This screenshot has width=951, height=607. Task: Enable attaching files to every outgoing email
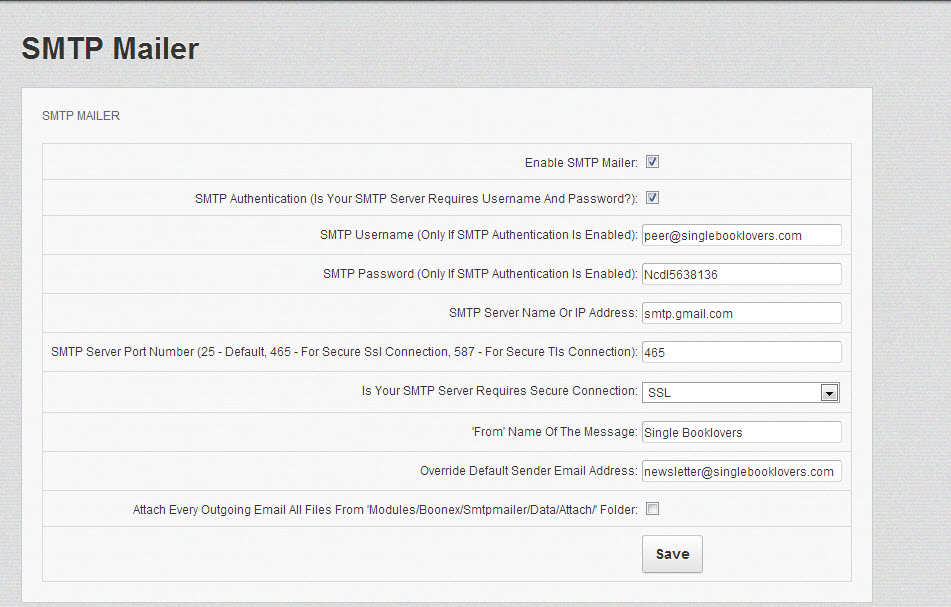tap(652, 509)
